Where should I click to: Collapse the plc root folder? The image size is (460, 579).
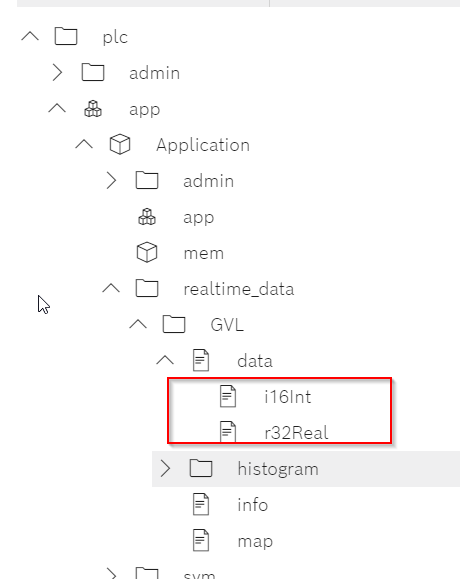click(x=30, y=36)
